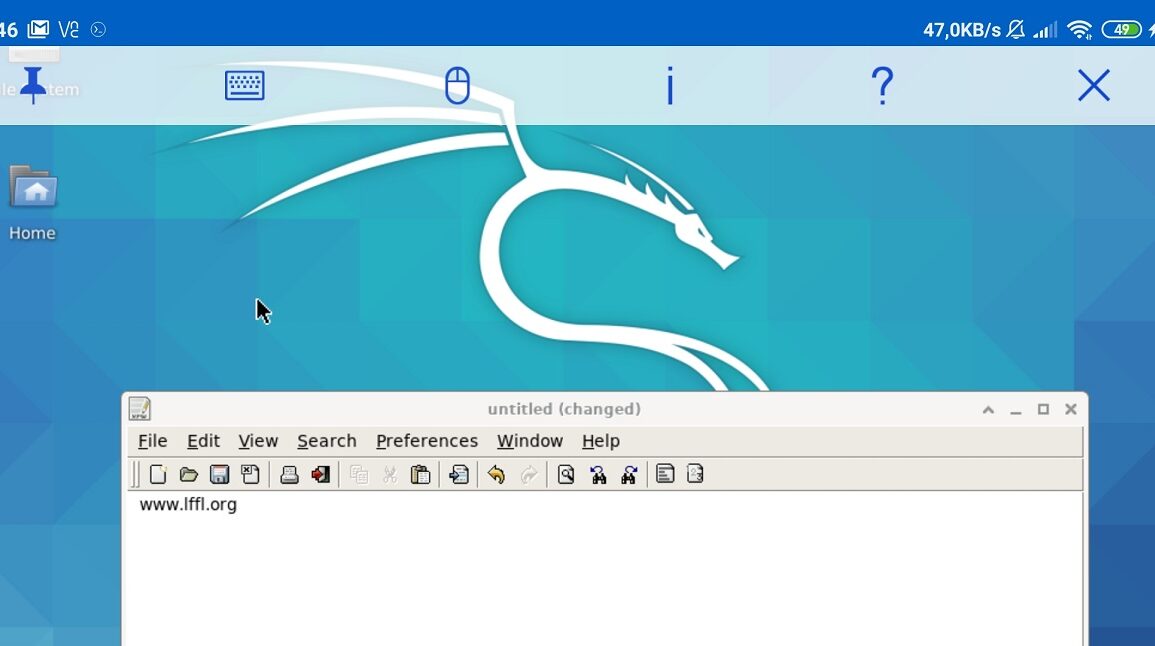The image size is (1155, 646).
Task: Open the File menu
Action: point(152,440)
